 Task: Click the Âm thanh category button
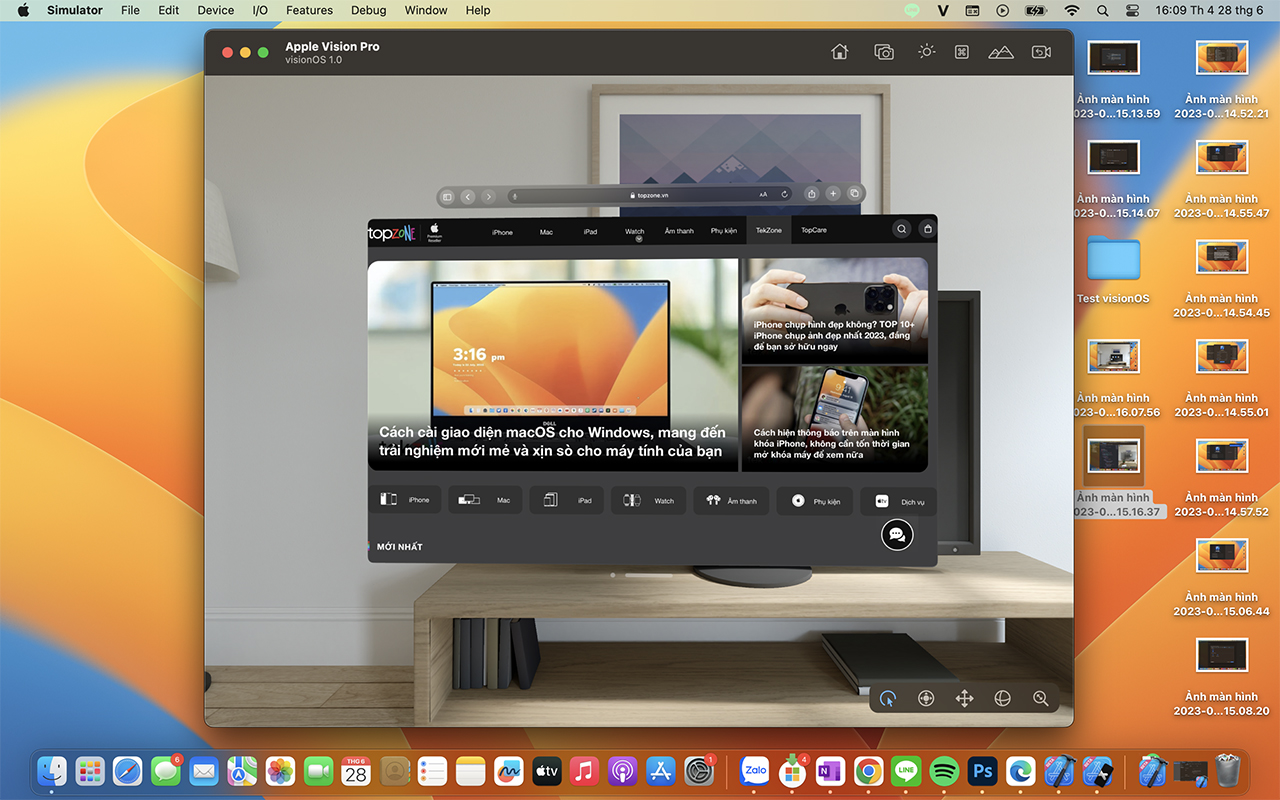732,500
